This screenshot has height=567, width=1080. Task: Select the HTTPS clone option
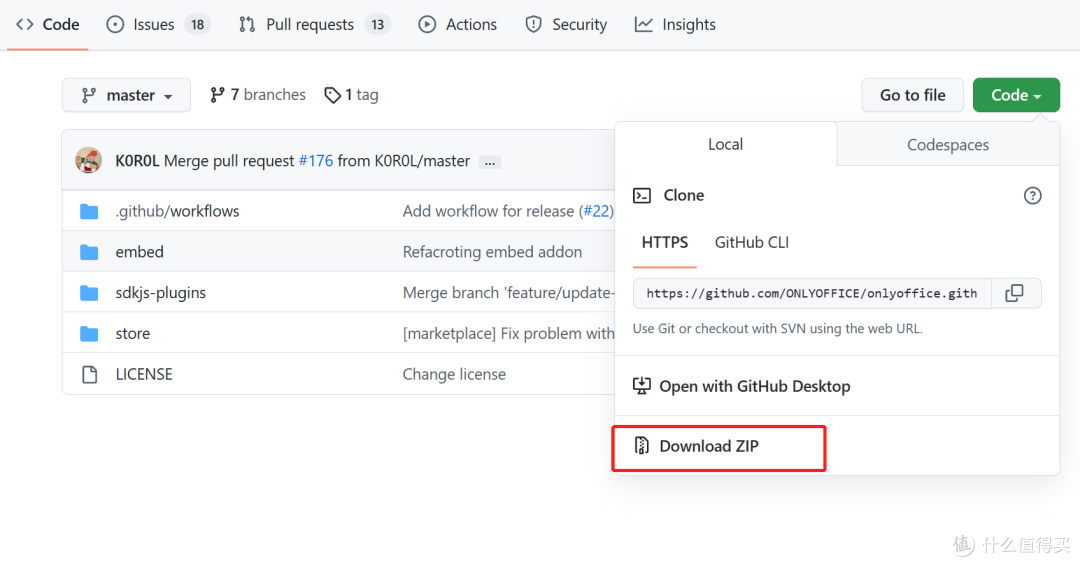tap(665, 242)
